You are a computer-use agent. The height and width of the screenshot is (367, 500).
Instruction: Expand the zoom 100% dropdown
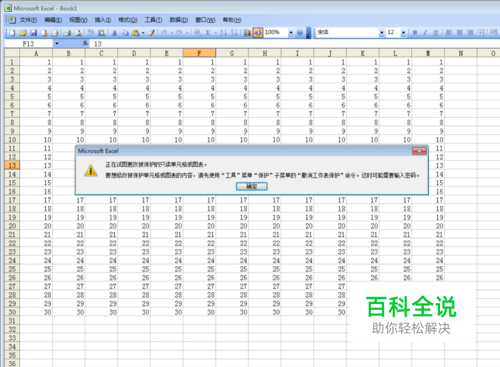click(x=291, y=33)
